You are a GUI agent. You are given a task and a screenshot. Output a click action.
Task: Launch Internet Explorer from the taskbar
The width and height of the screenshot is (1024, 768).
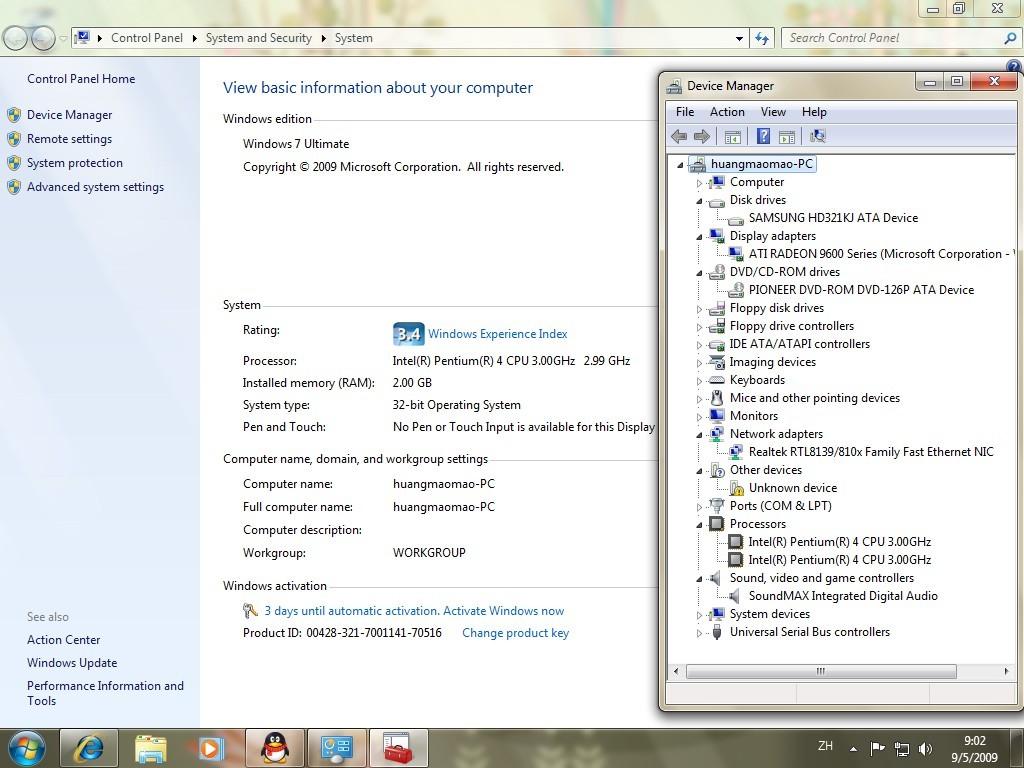(89, 748)
